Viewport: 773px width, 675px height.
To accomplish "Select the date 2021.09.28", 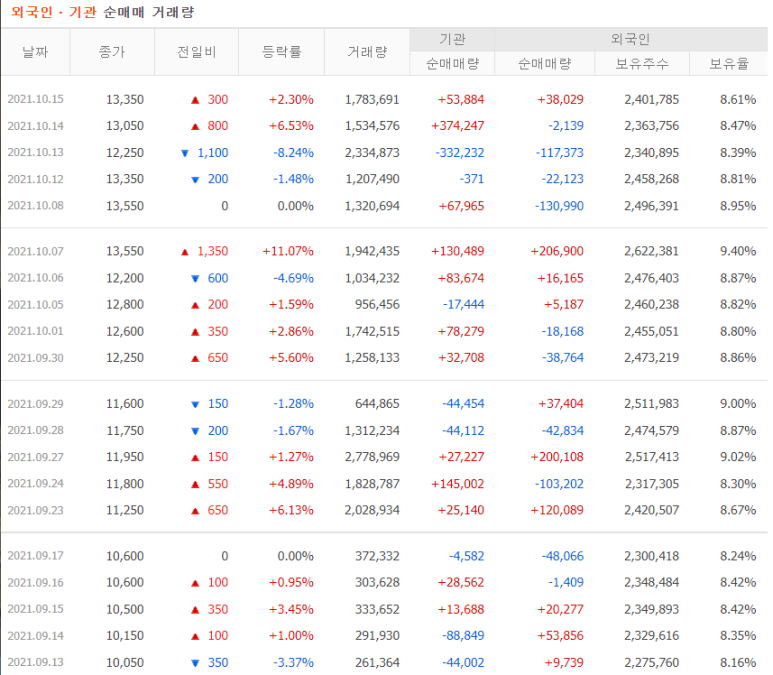I will click(x=35, y=430).
